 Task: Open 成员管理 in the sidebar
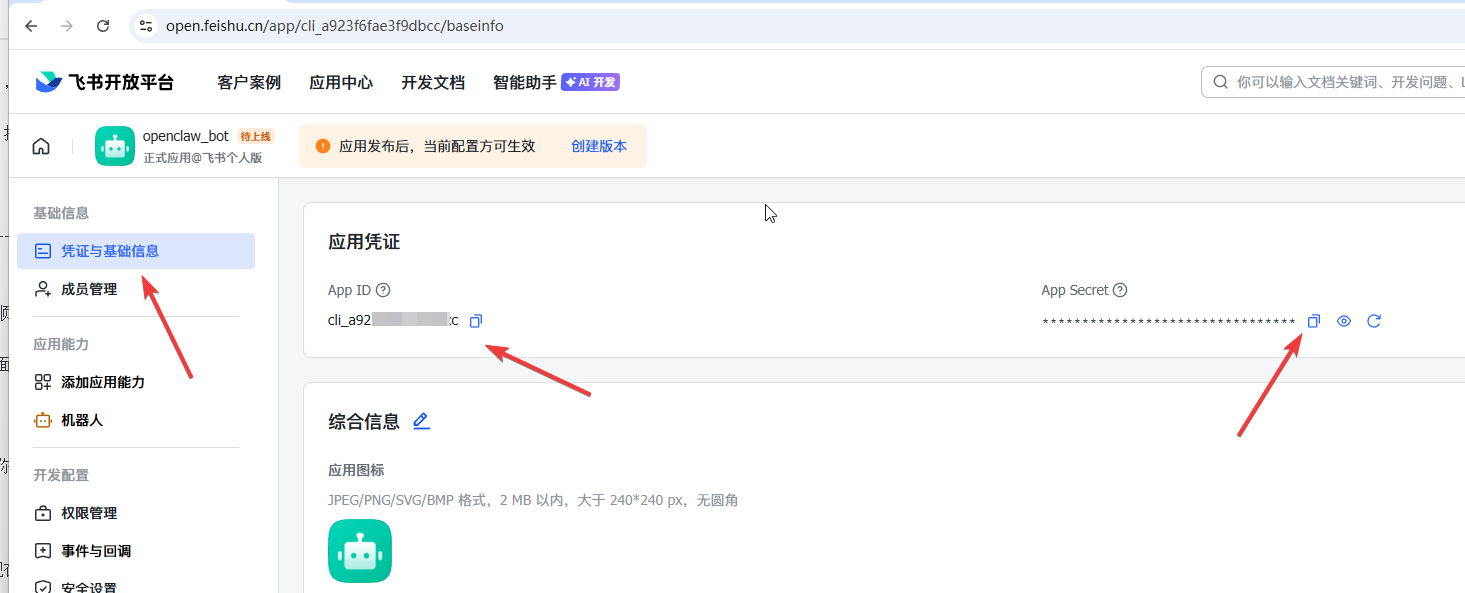(89, 289)
